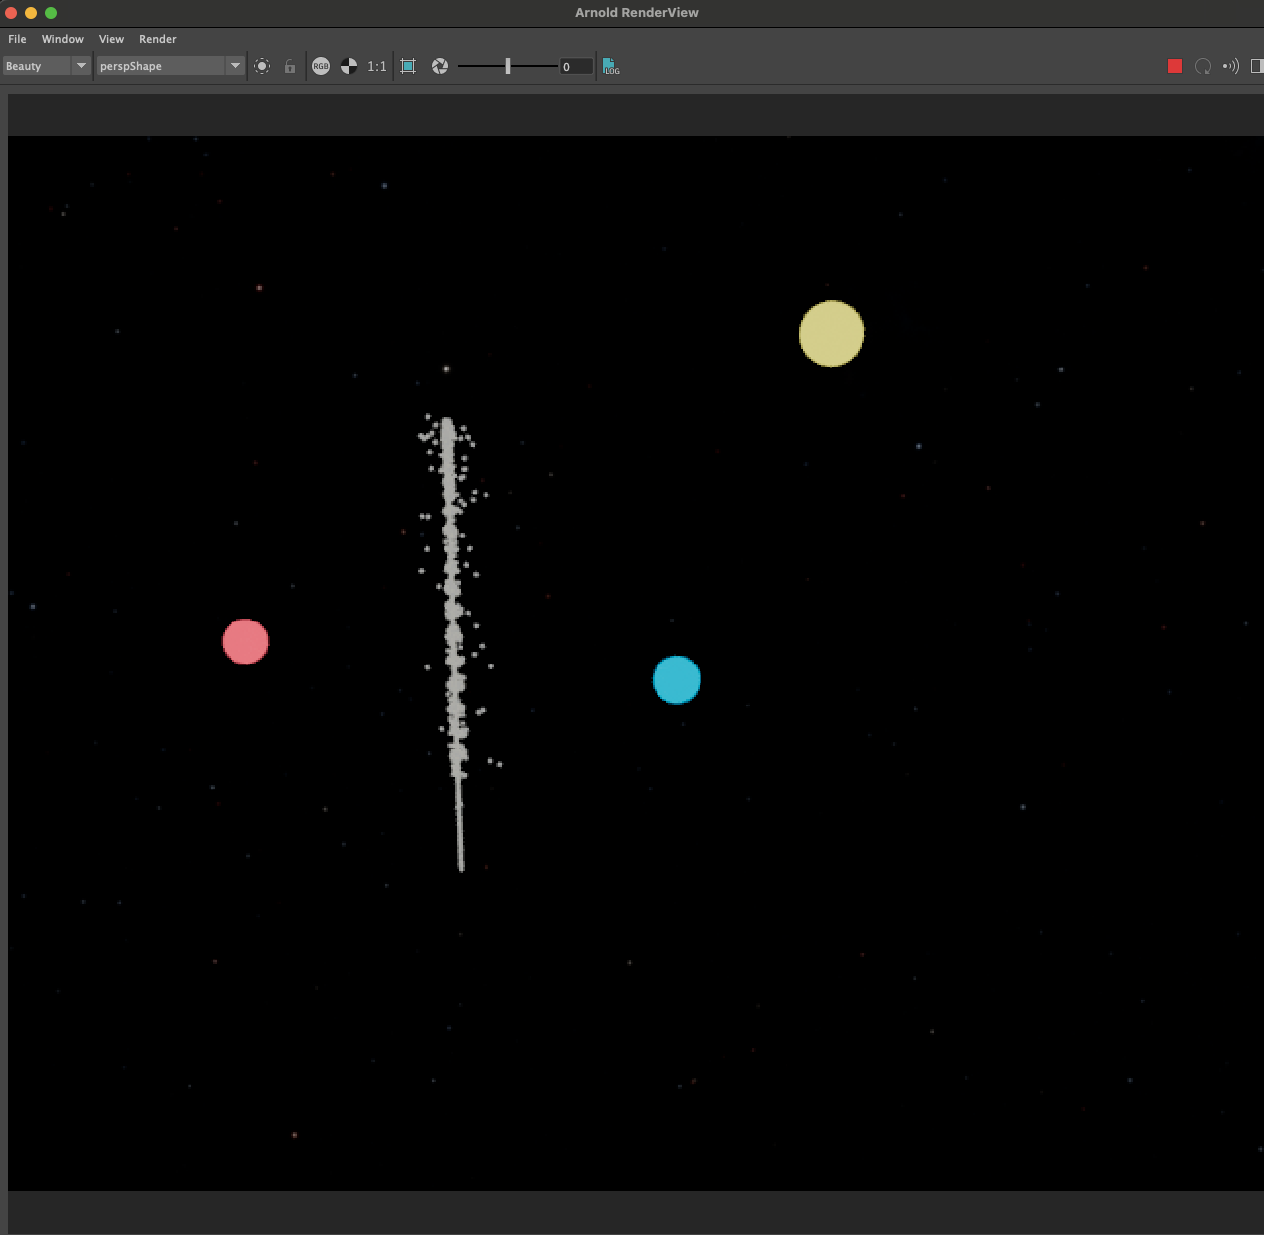Open the Window menu

point(62,39)
